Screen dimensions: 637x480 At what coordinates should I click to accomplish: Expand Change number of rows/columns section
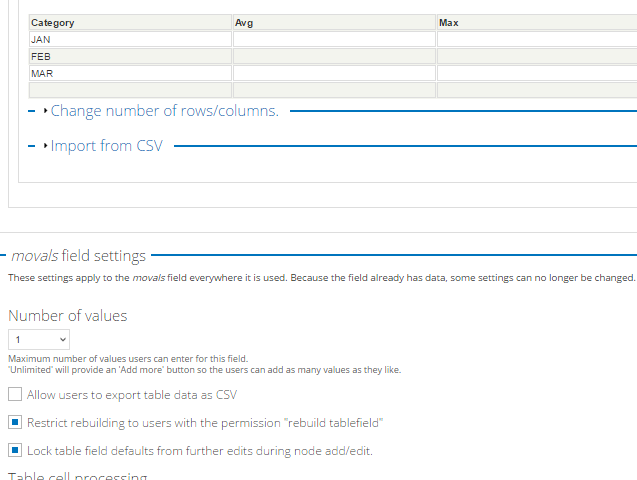click(x=165, y=111)
